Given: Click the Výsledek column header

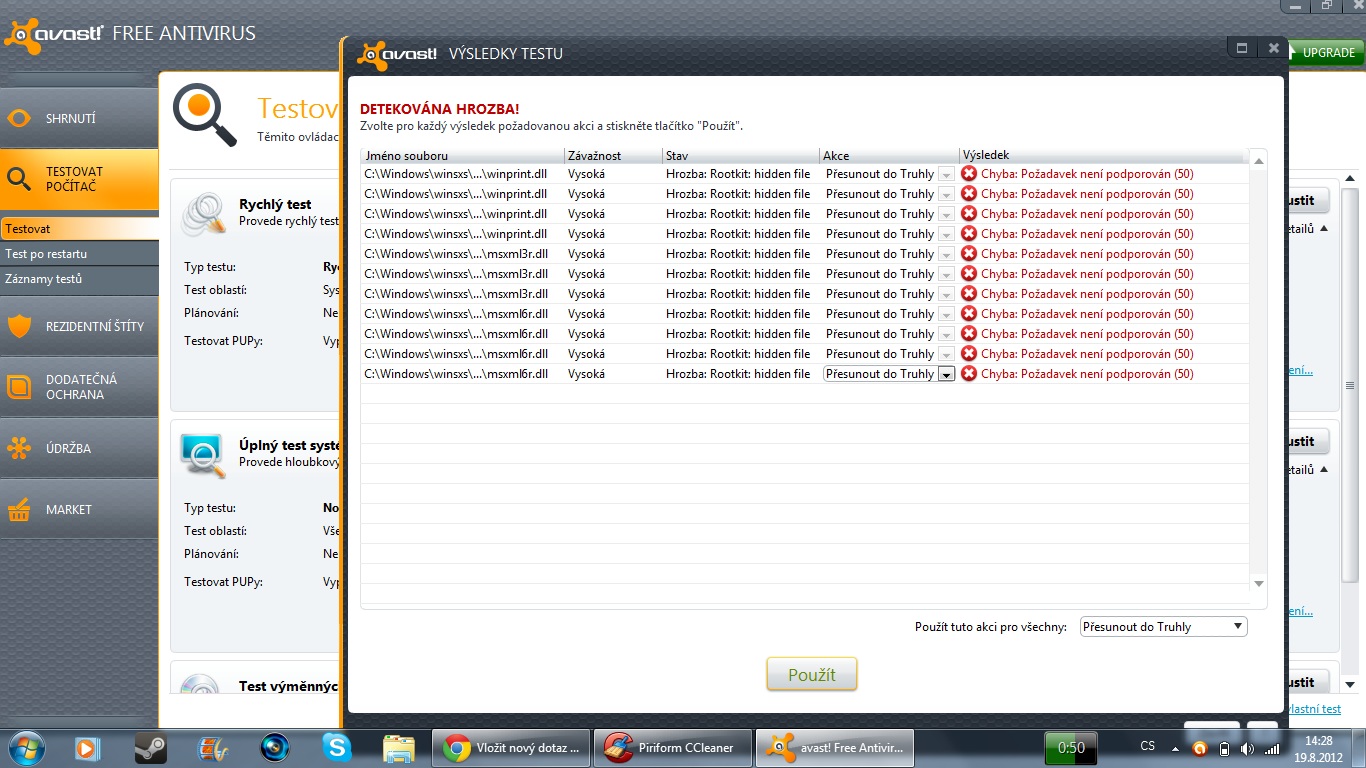Looking at the screenshot, I should click(x=1103, y=156).
